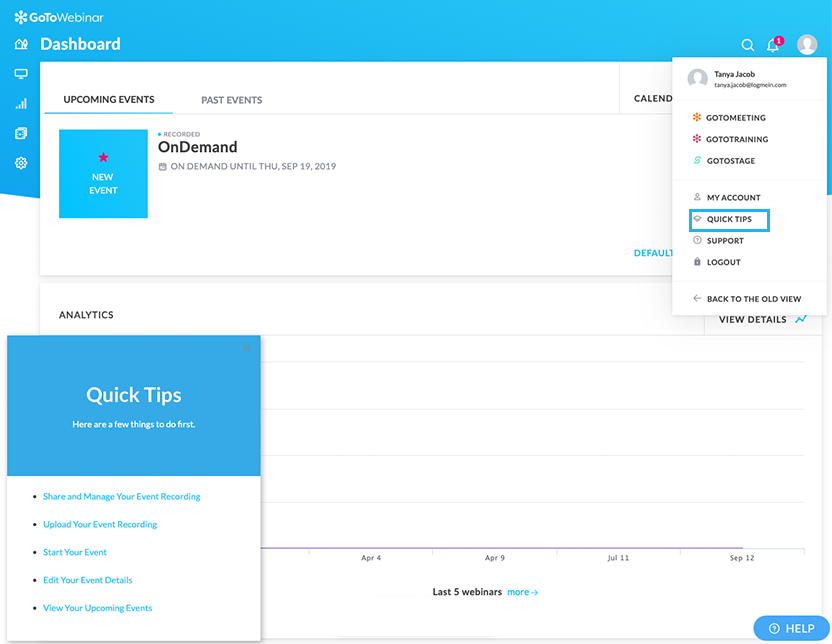The image size is (832, 644).
Task: Open the Dashboard home icon in sidebar
Action: coord(21,44)
